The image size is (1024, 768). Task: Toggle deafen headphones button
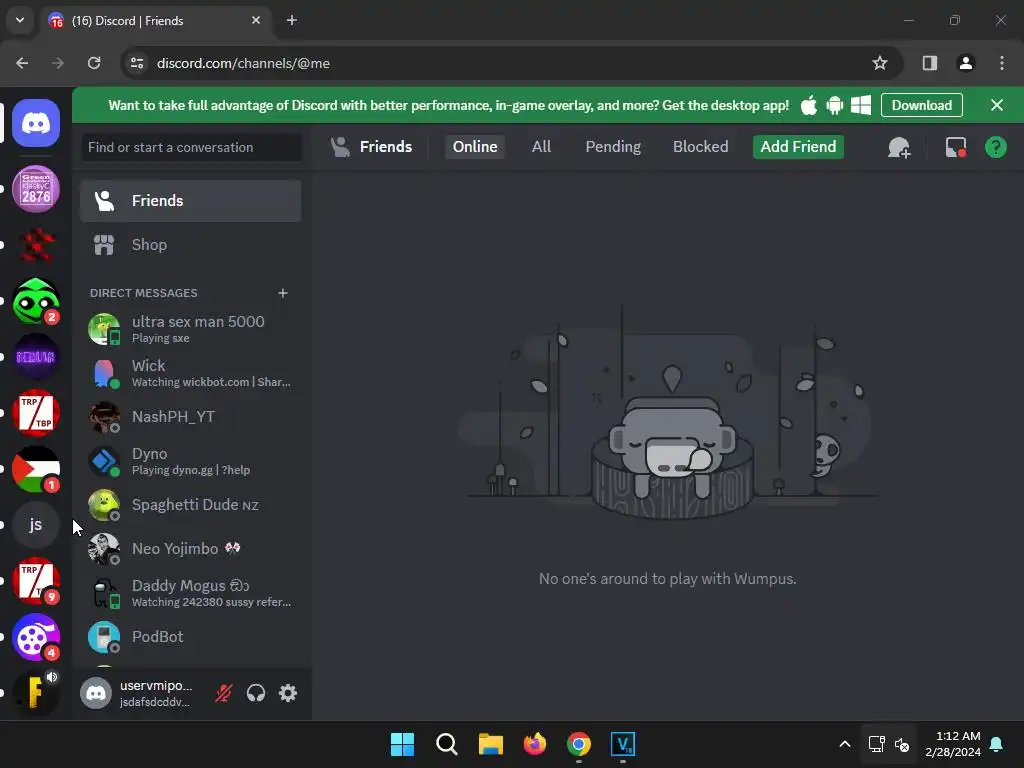tap(256, 693)
